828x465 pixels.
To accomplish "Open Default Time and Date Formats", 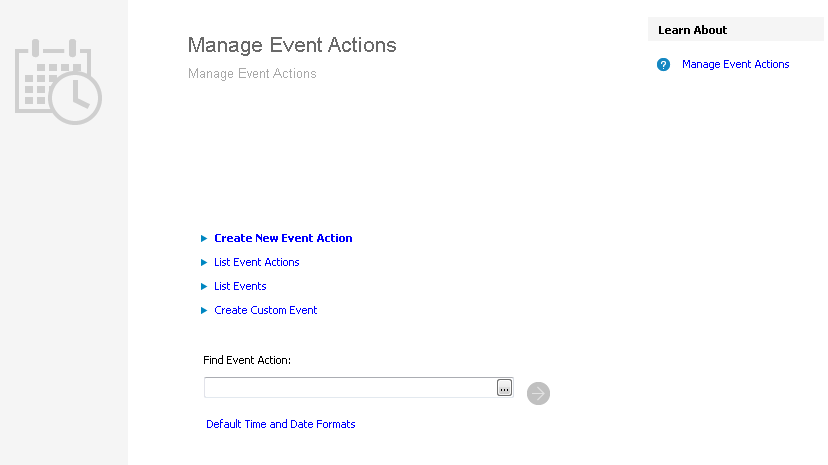I will (281, 425).
